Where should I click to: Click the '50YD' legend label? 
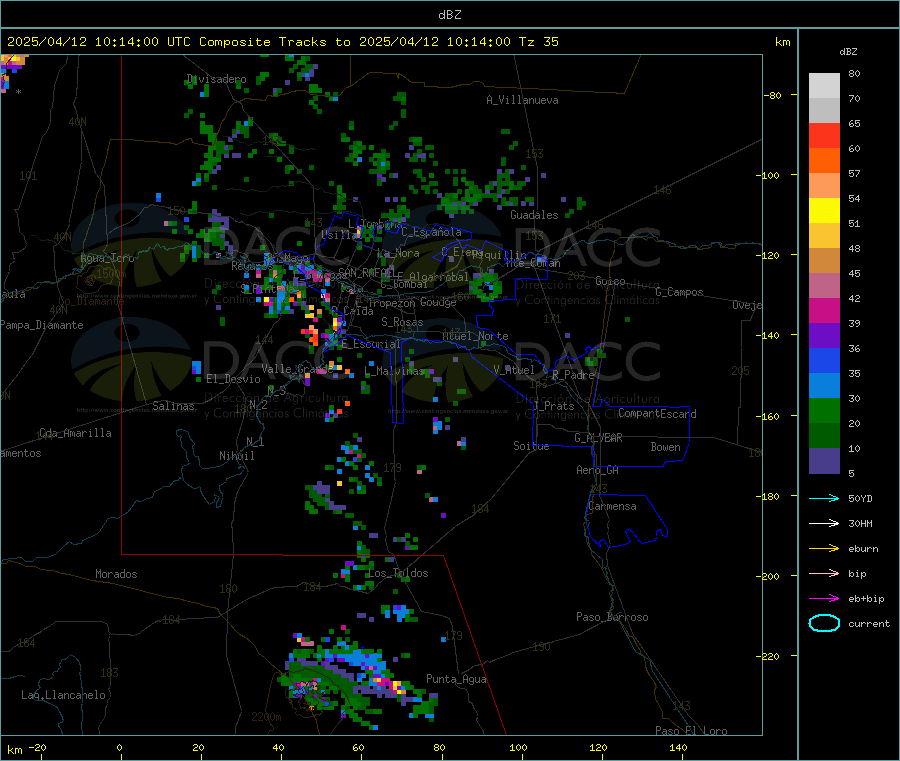[x=860, y=498]
